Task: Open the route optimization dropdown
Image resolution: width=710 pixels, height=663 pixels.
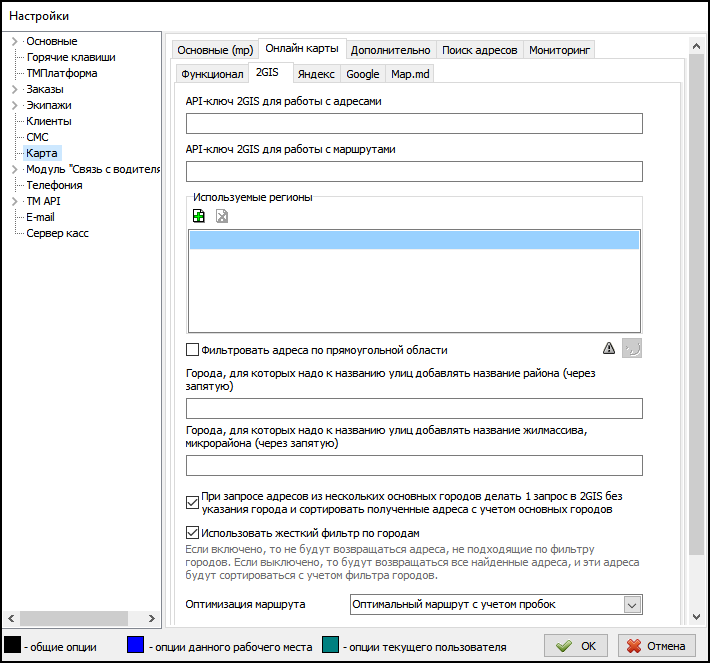Action: tap(631, 604)
